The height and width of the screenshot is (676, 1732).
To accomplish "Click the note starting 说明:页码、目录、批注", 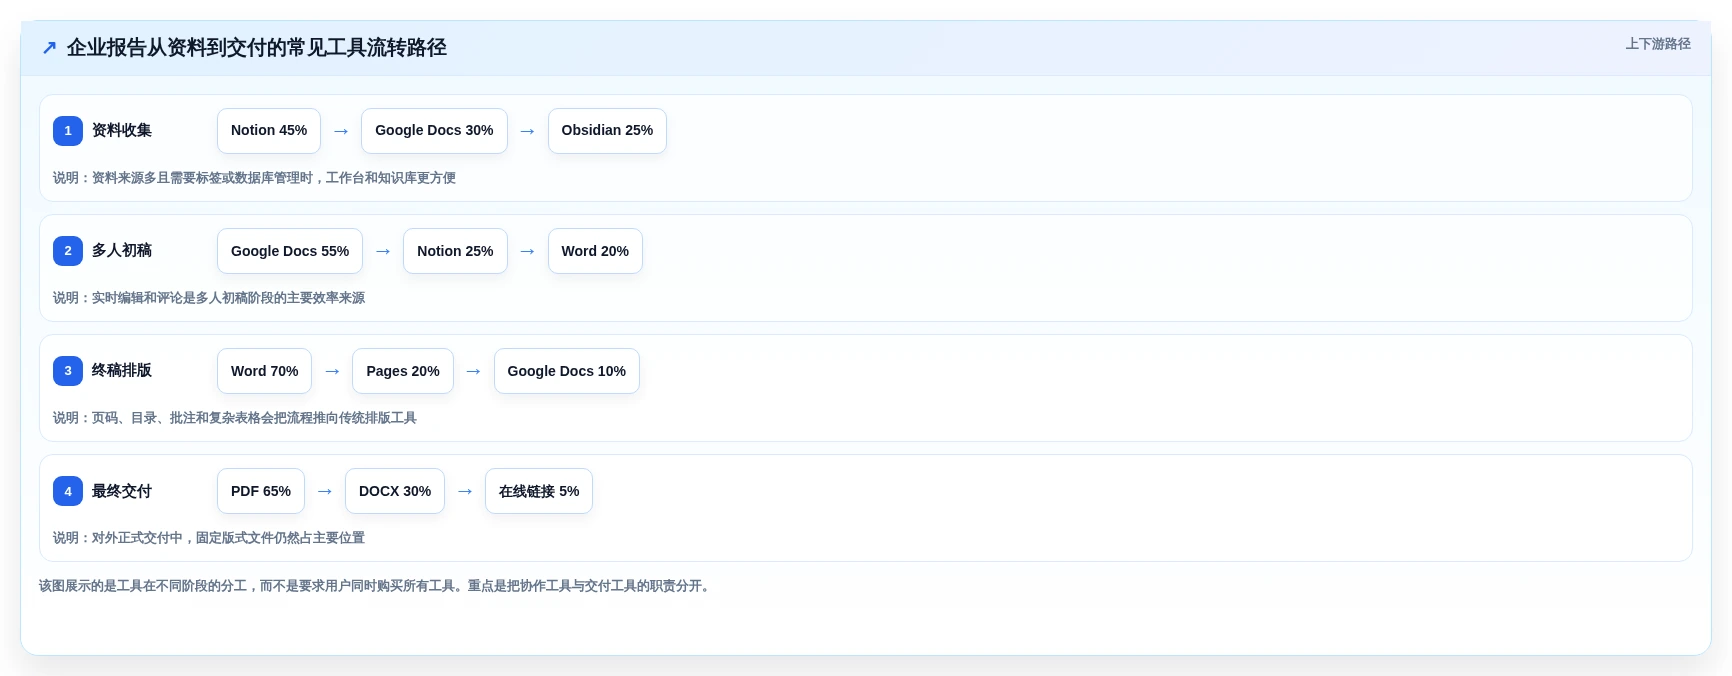I will pyautogui.click(x=235, y=418).
